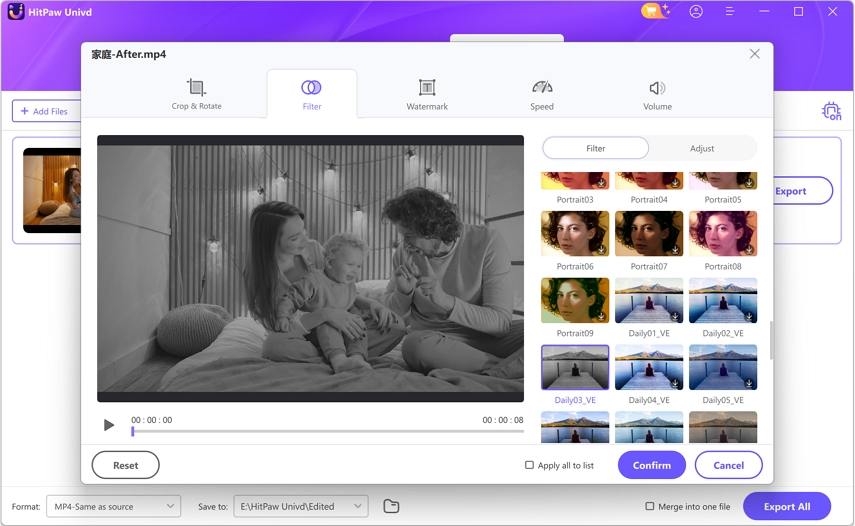Open the Crop & Rotate tool
This screenshot has height=526, width=855.
coord(196,94)
